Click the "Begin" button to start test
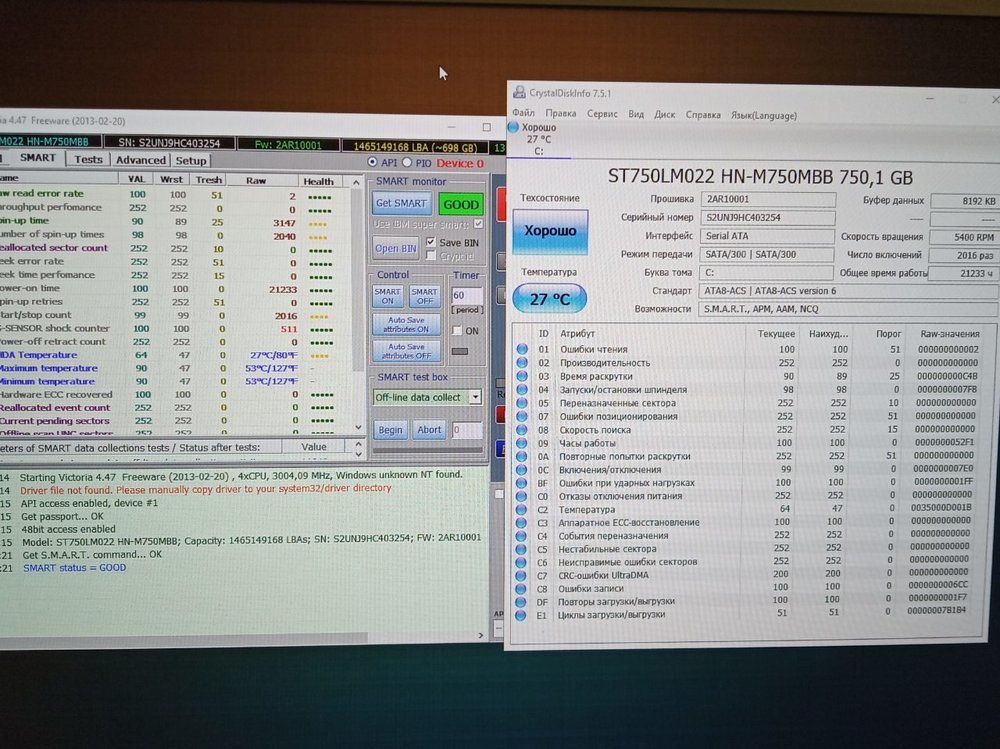The image size is (1000, 749). pos(391,429)
